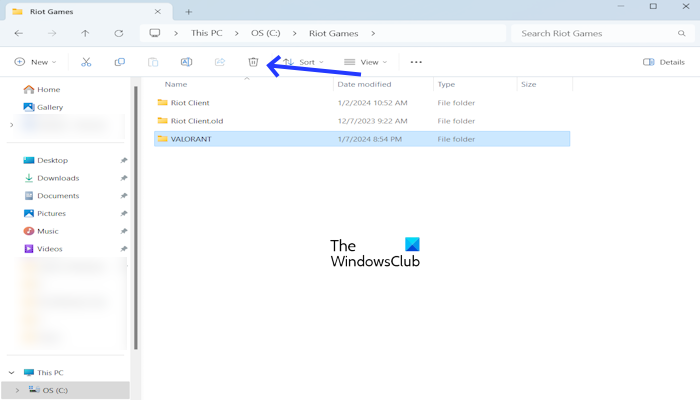This screenshot has width=700, height=400.
Task: Click the search magnifier icon
Action: pos(682,33)
